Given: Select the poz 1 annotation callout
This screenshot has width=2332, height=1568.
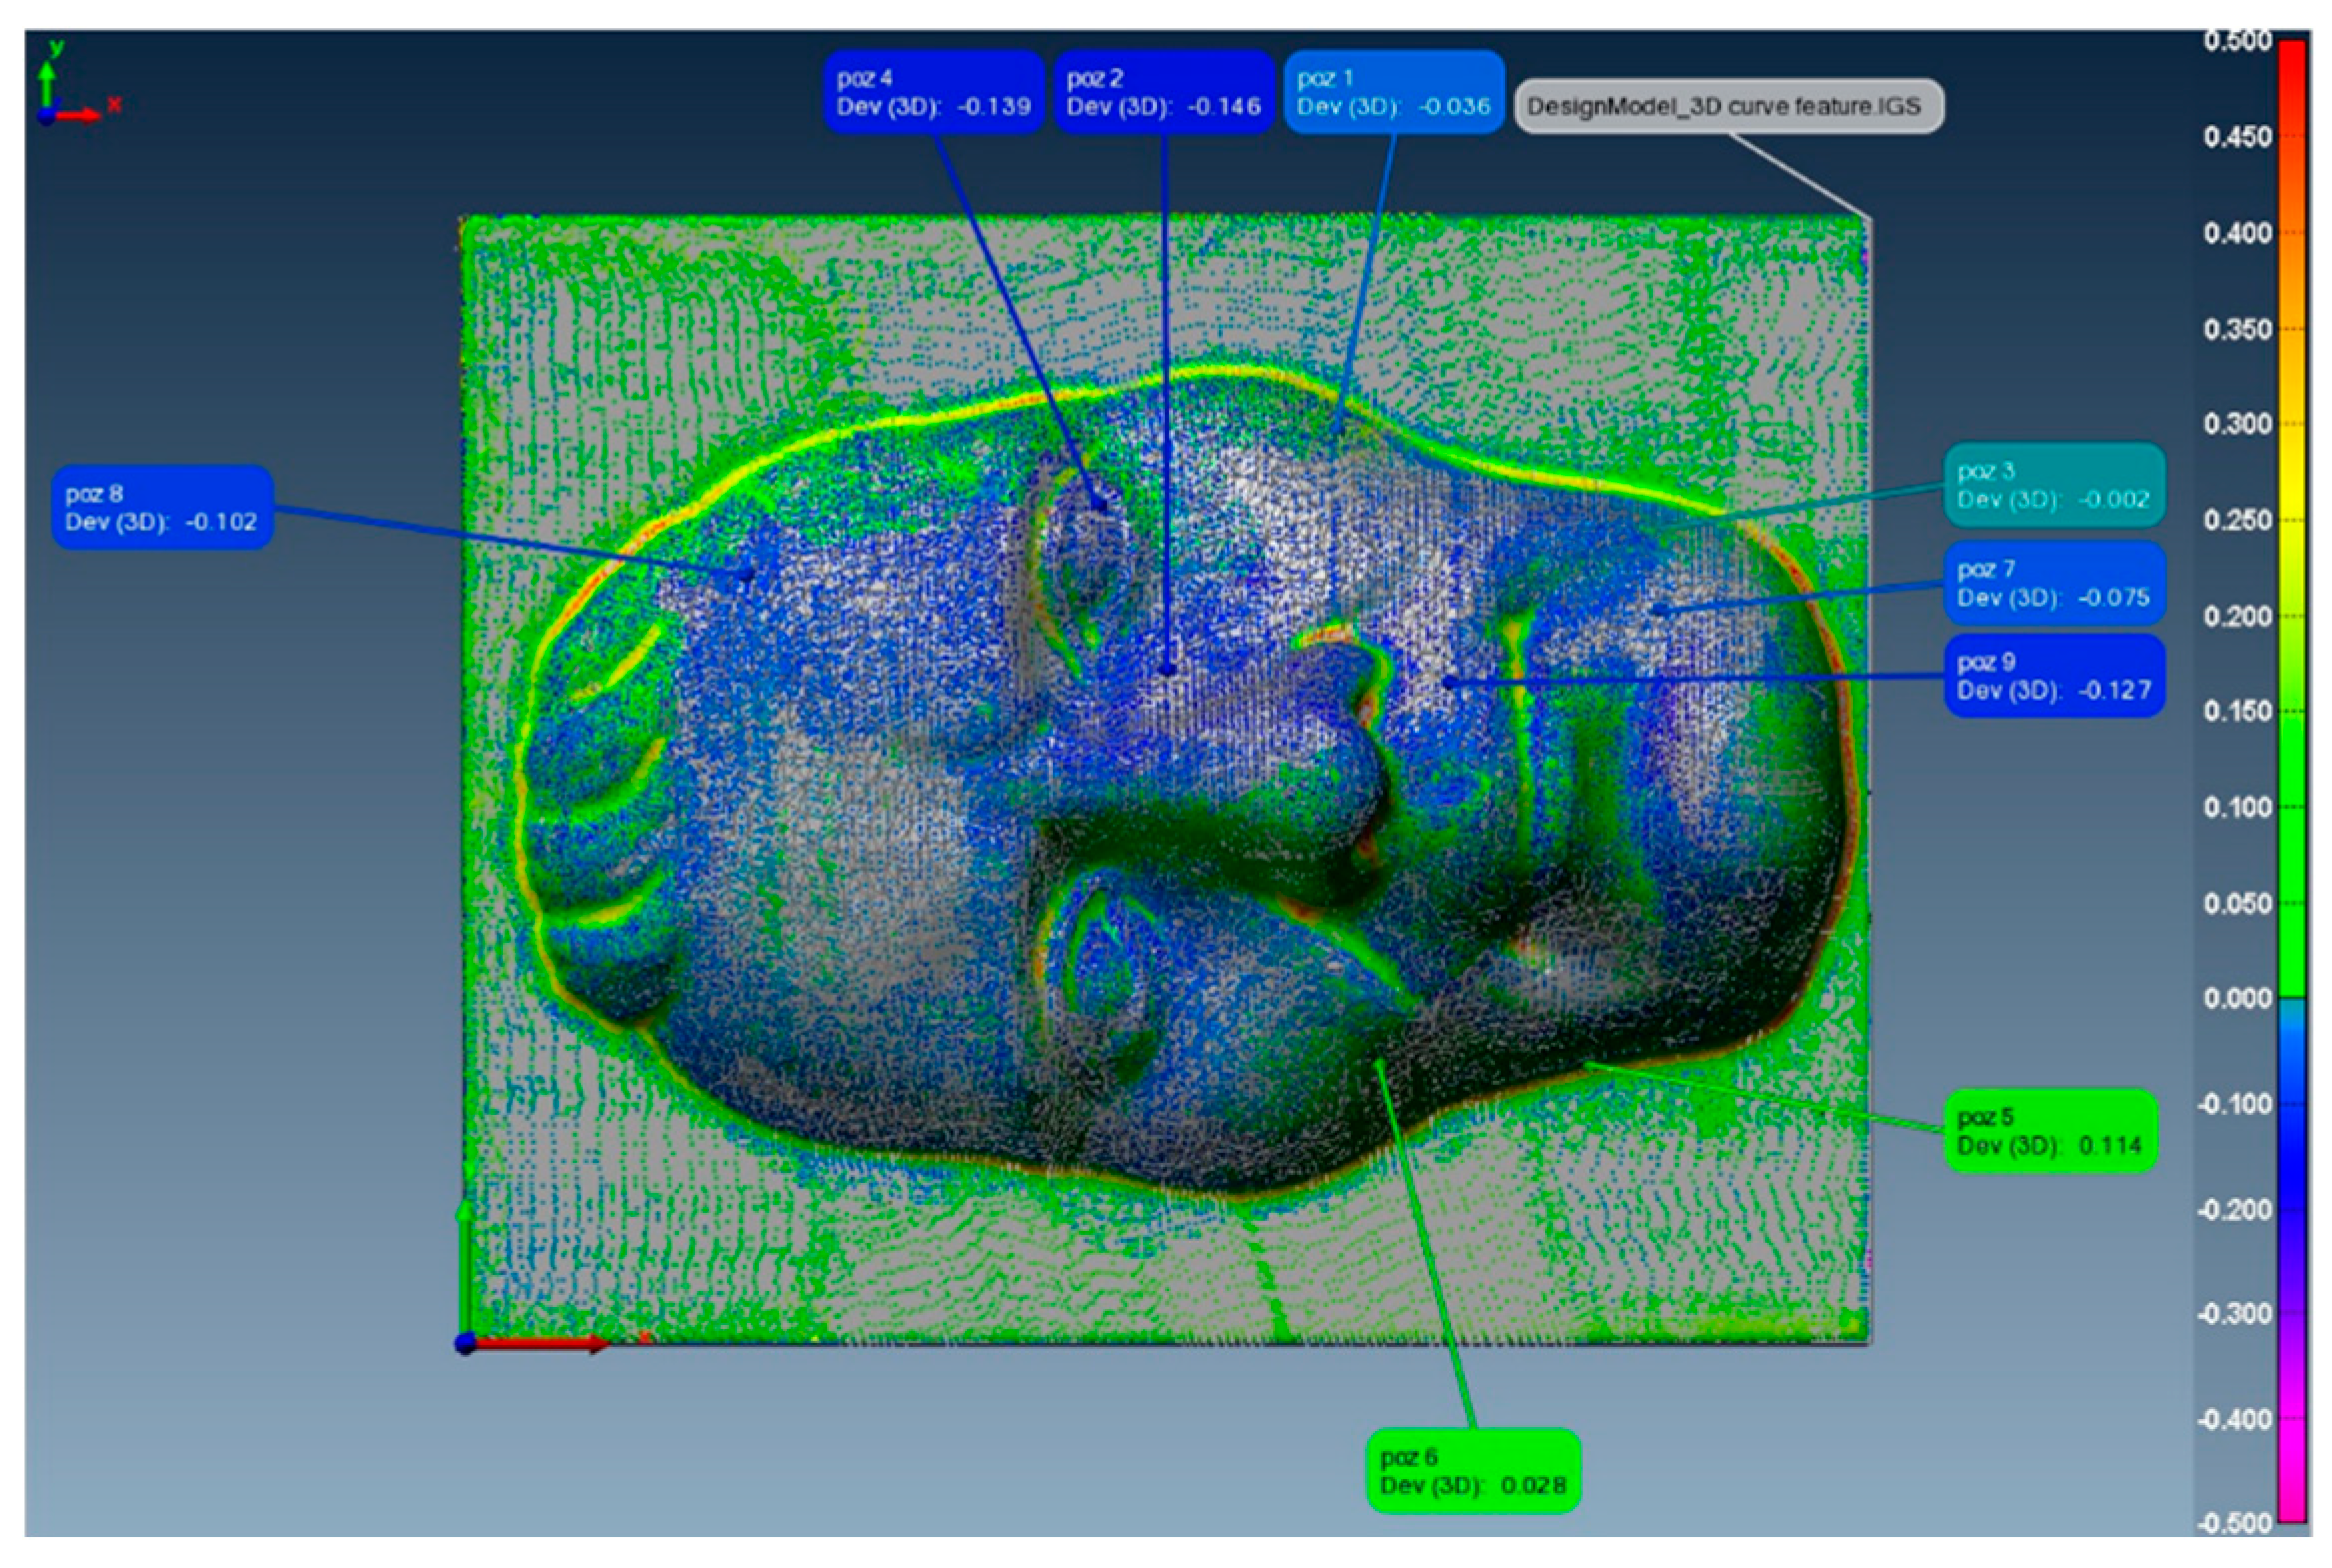Looking at the screenshot, I should [1393, 92].
